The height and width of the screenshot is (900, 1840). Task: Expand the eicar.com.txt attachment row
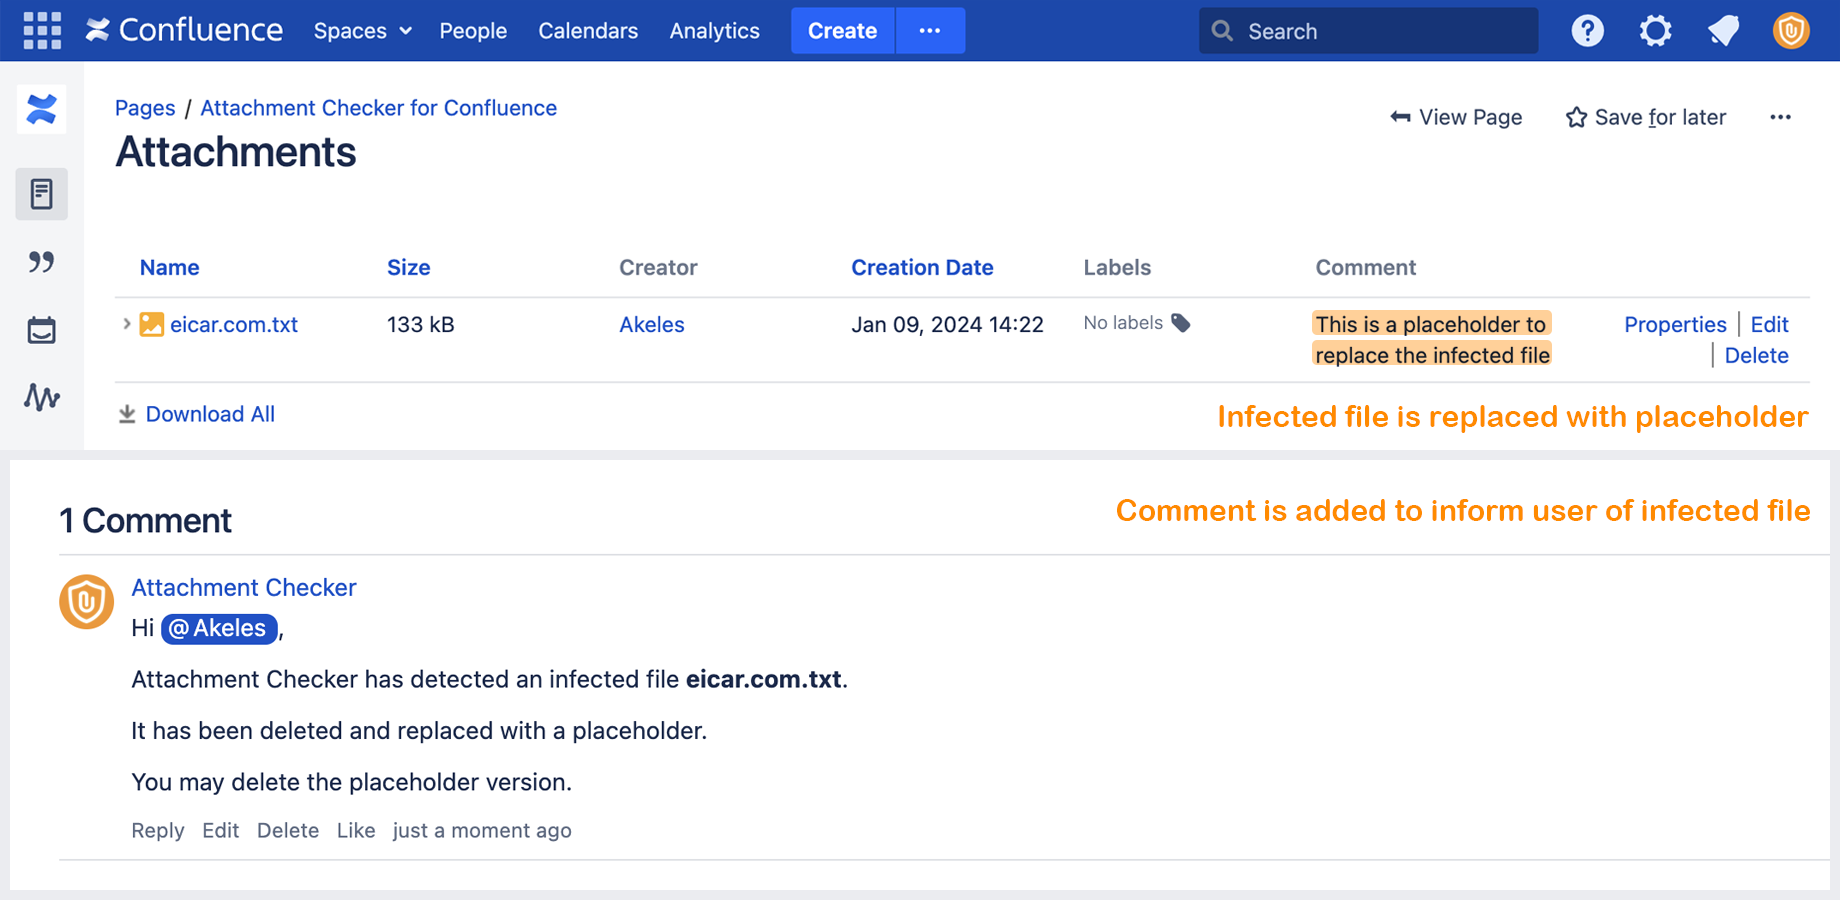point(126,324)
